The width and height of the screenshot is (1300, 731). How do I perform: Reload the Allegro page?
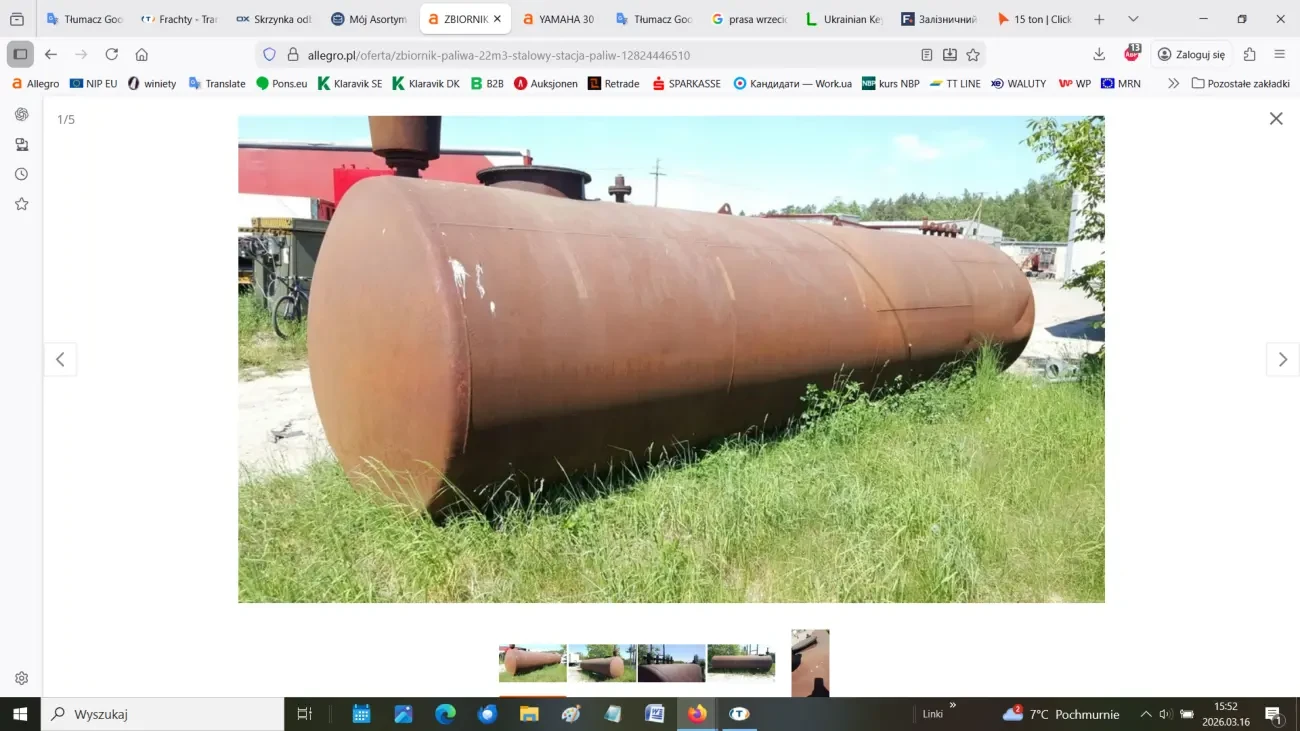[x=111, y=55]
